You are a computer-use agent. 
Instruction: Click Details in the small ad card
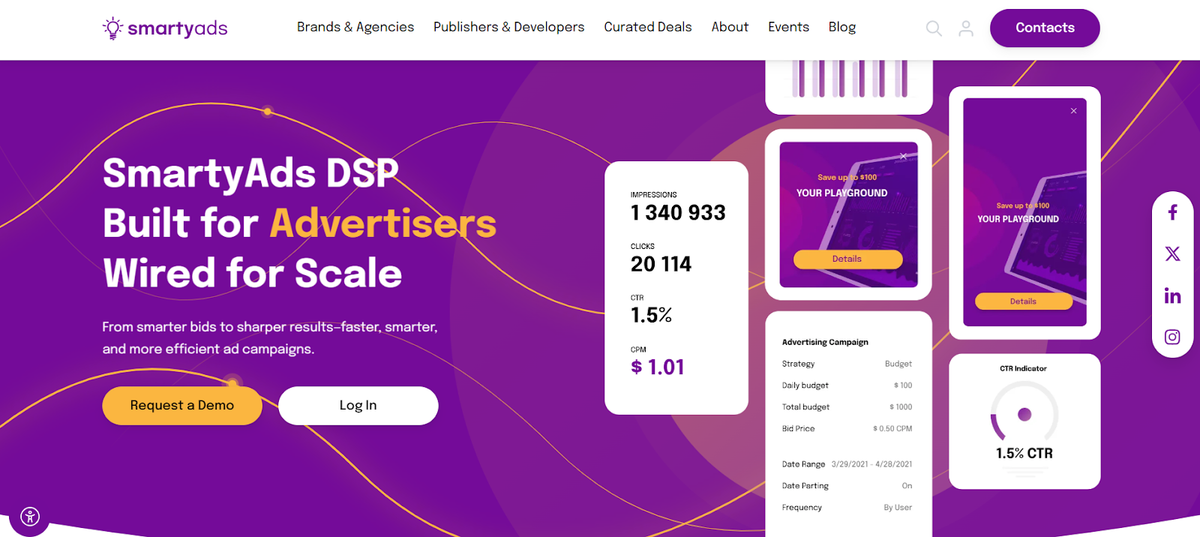click(848, 259)
